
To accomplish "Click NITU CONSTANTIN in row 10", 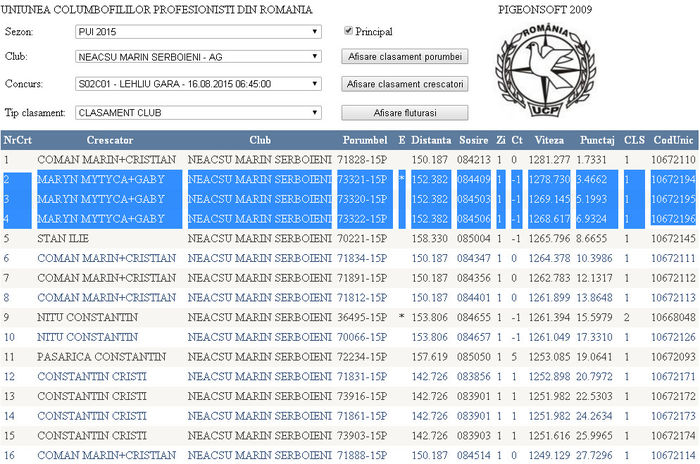I will (88, 338).
